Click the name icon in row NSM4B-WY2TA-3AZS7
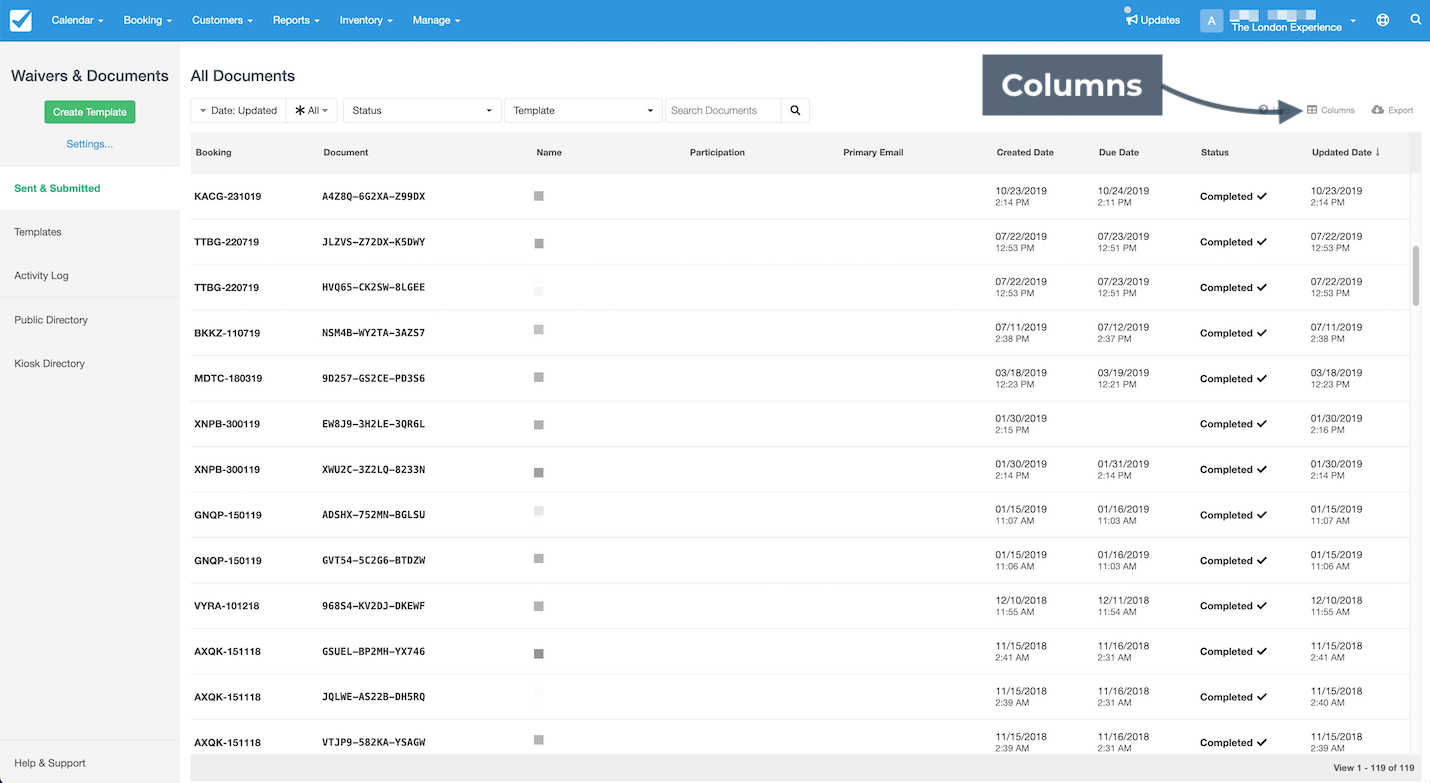The image size is (1430, 783). (x=539, y=329)
